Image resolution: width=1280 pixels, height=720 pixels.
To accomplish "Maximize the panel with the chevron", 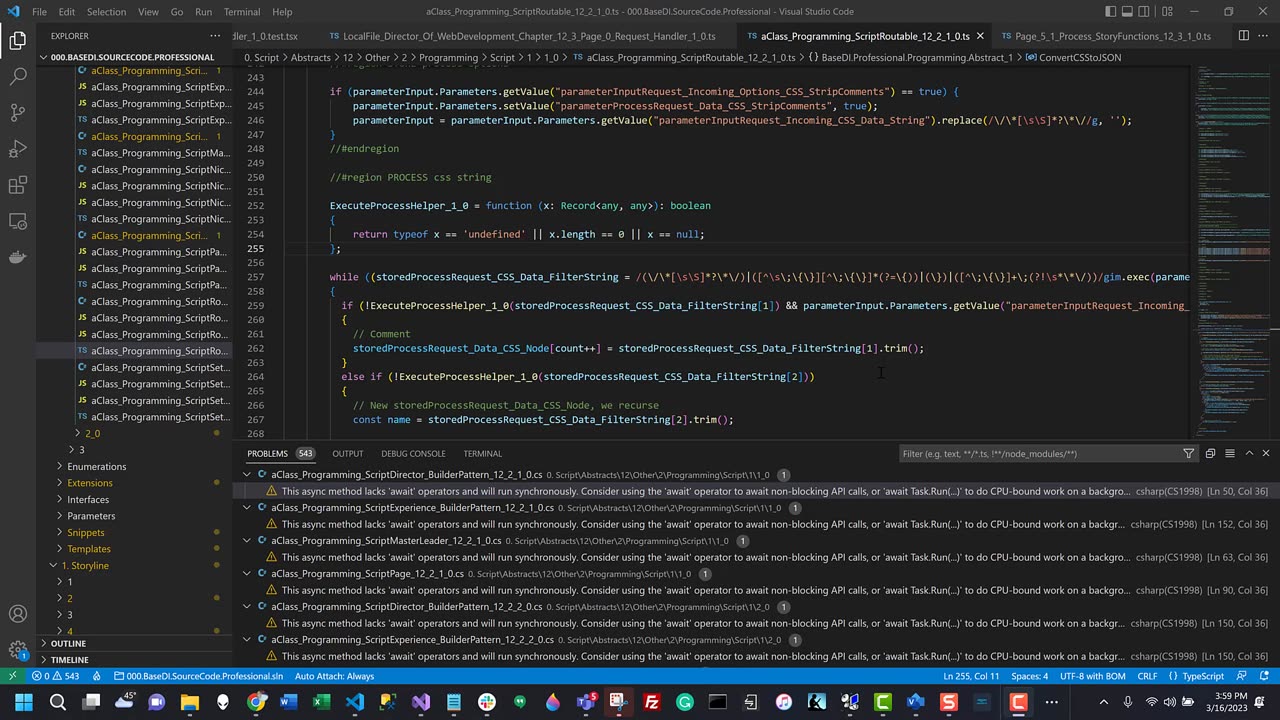I will pos(1249,453).
